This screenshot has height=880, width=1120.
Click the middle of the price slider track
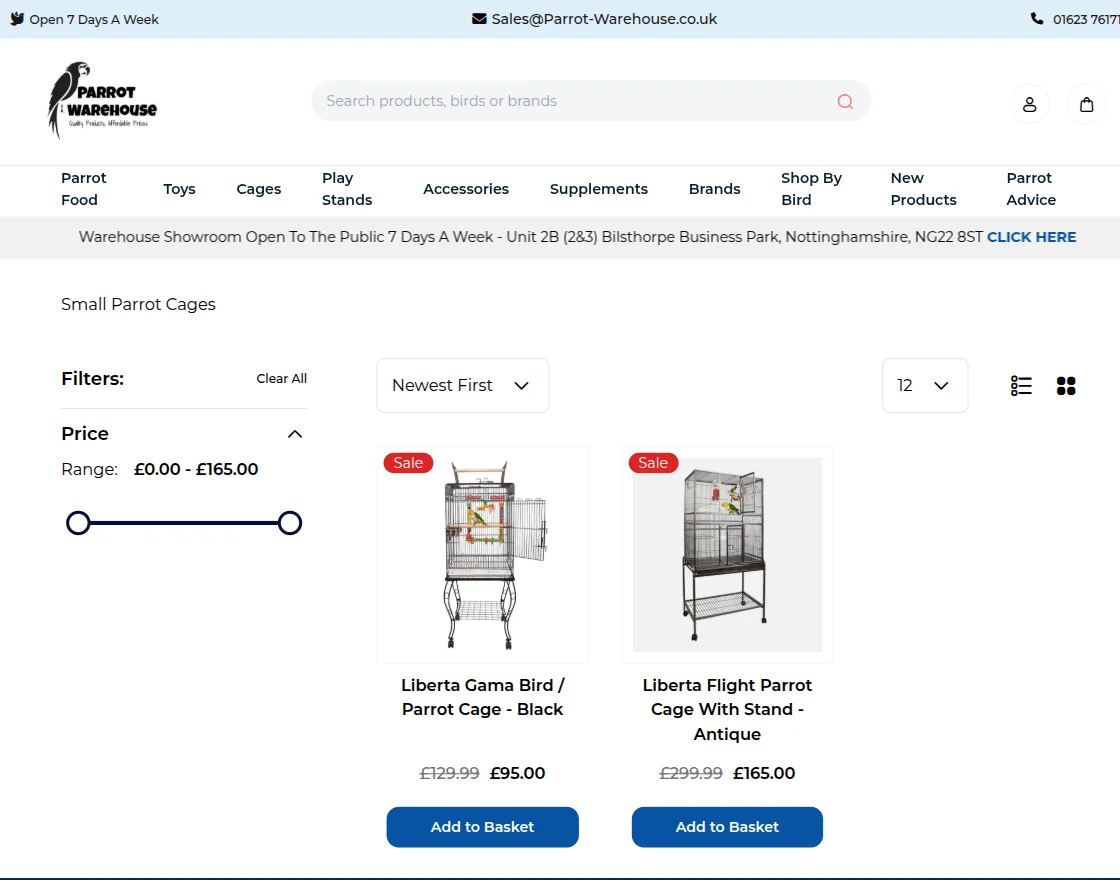click(184, 523)
